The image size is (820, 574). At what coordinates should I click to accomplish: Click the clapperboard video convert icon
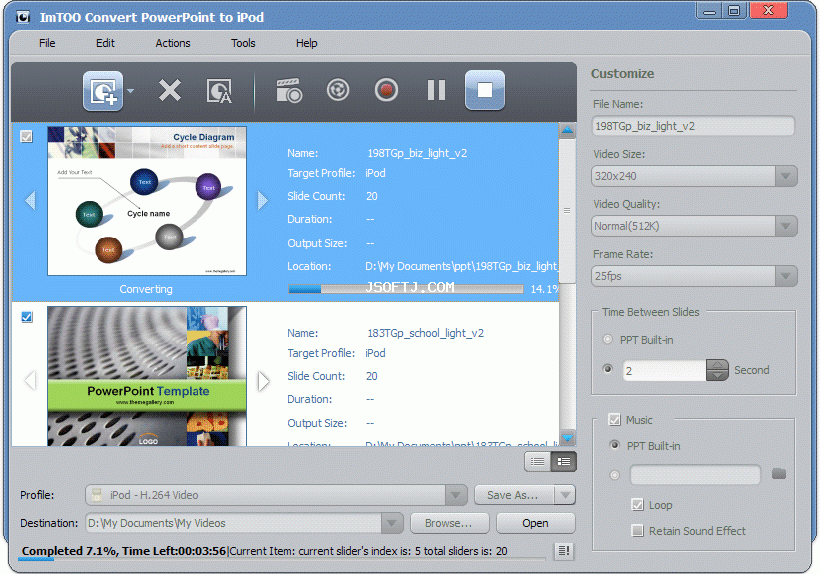click(x=289, y=90)
